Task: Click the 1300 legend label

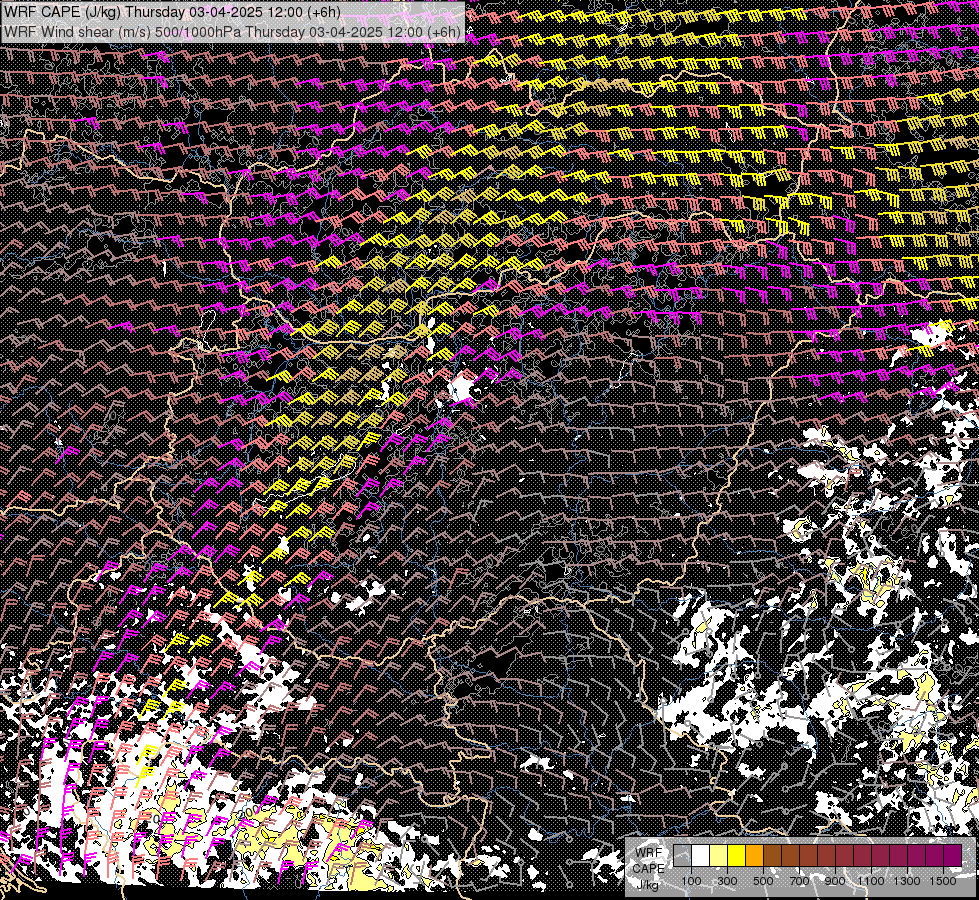Action: pos(907,881)
